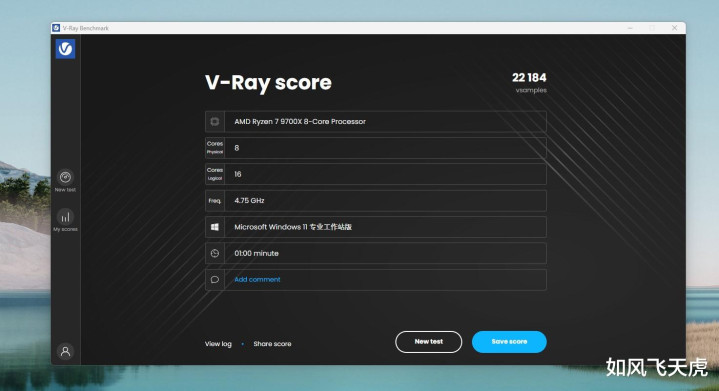Click the 01:00 minute duration text
The height and width of the screenshot is (391, 719).
point(256,253)
